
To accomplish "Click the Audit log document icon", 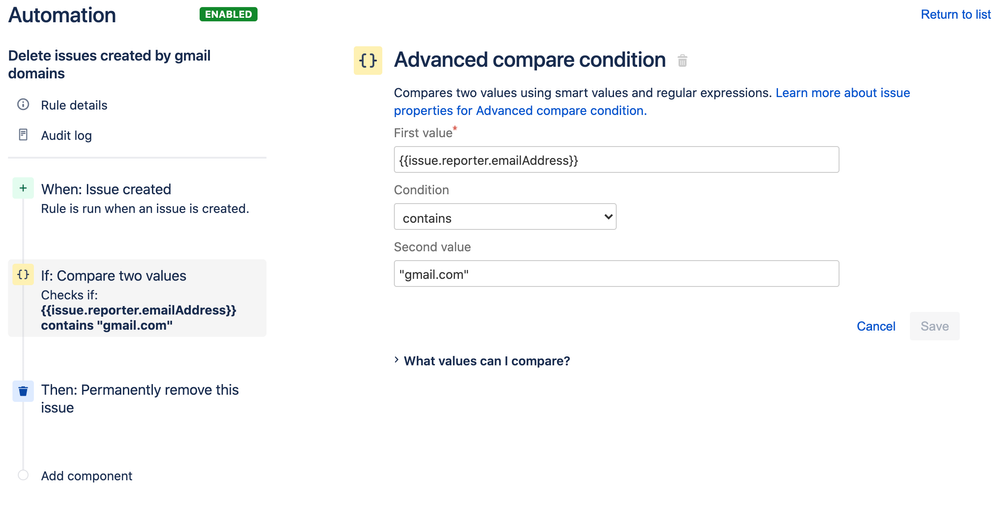I will (x=23, y=135).
